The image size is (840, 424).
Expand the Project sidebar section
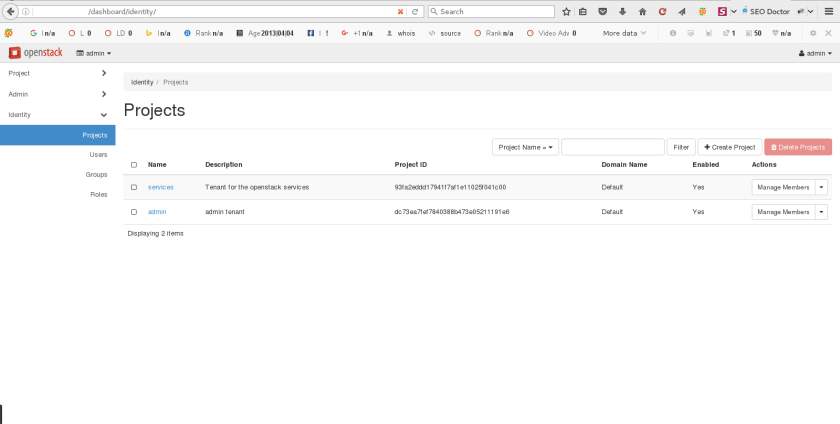point(57,73)
